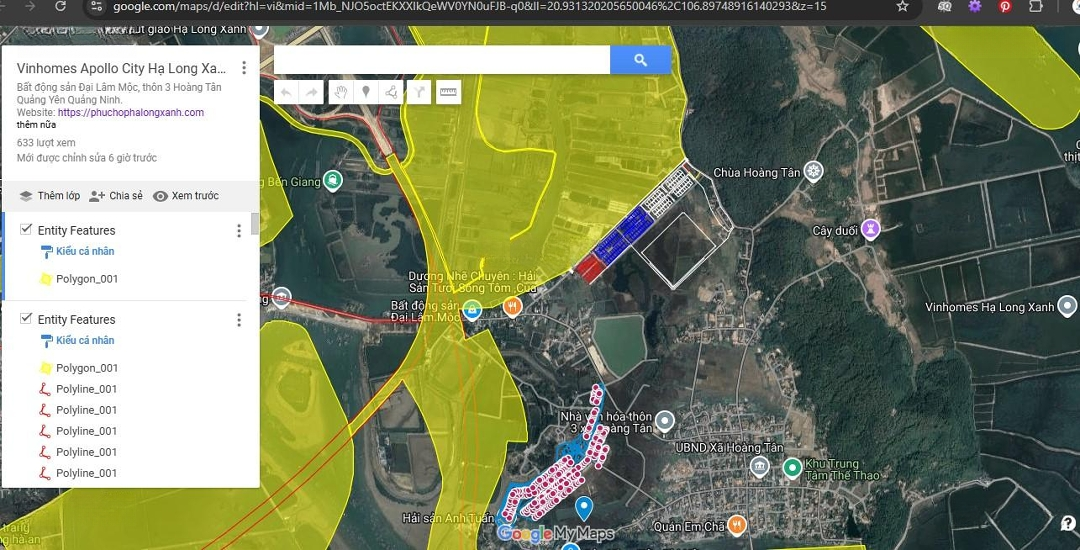Image resolution: width=1080 pixels, height=550 pixels.
Task: Open the phuchophalongxanh.com website link
Action: (131, 112)
